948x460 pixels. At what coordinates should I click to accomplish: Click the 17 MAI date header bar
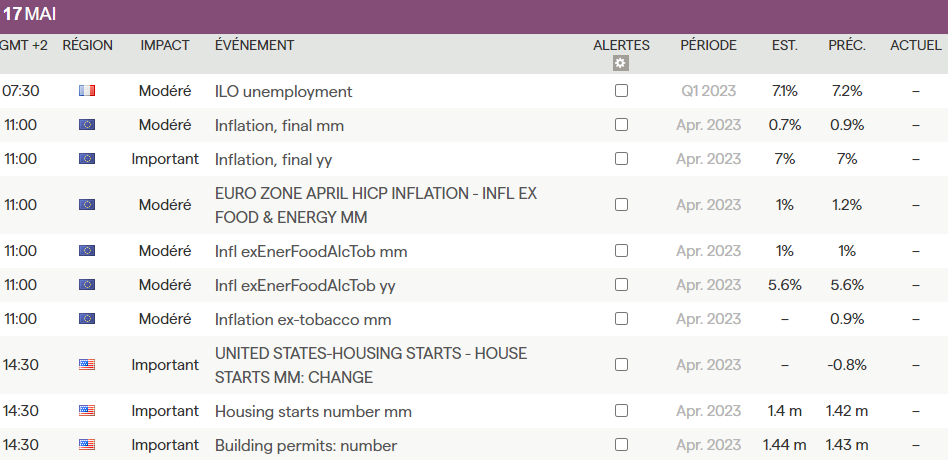474,16
